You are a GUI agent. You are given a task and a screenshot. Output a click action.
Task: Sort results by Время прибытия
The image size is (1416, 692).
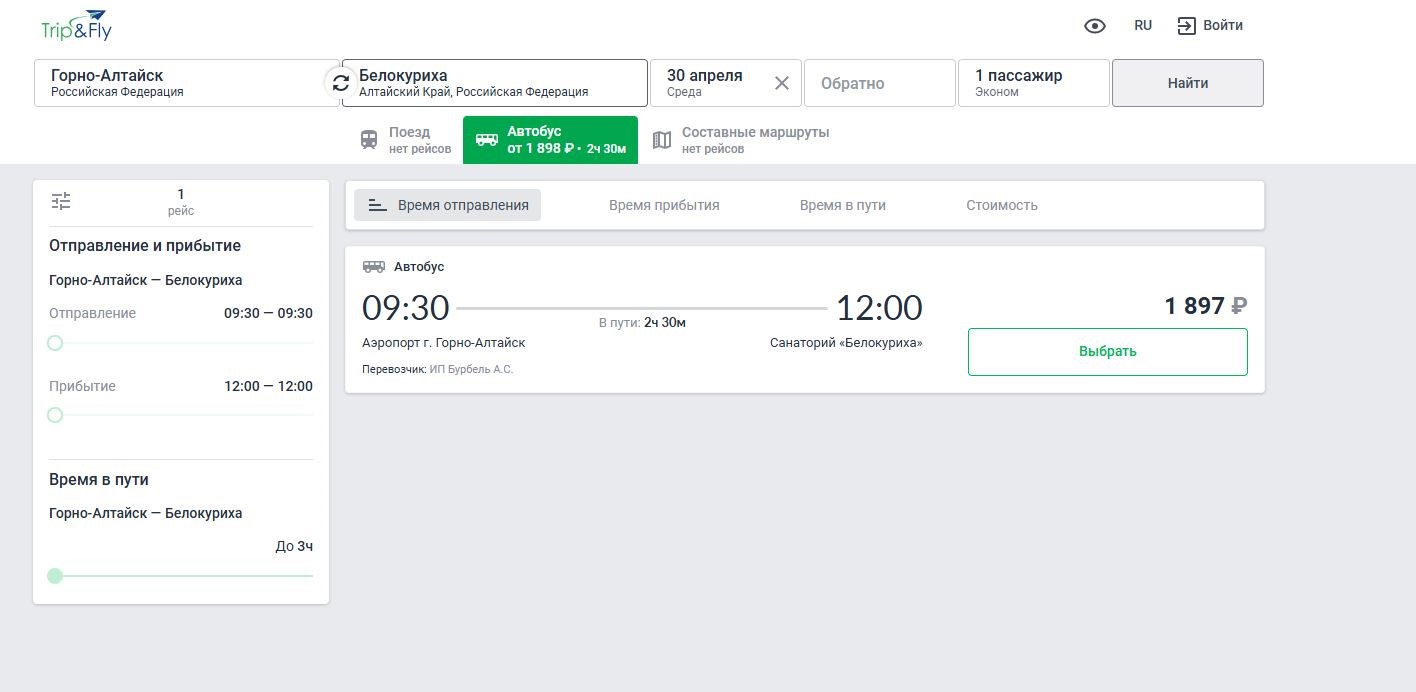pyautogui.click(x=664, y=205)
